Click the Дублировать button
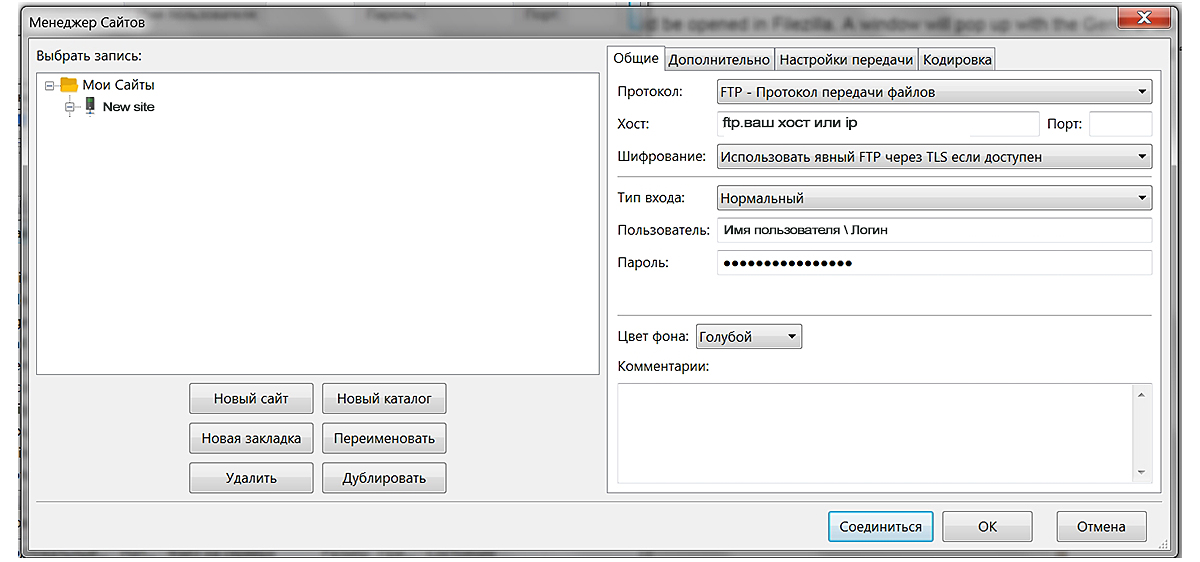This screenshot has width=1200, height=562. (x=384, y=478)
